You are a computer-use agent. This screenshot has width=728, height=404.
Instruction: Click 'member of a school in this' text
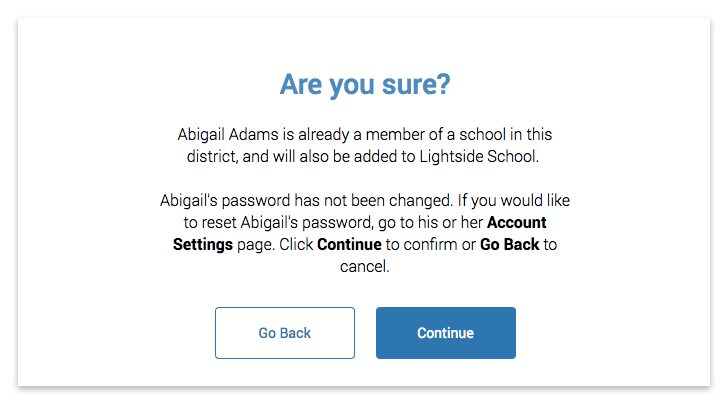point(459,135)
